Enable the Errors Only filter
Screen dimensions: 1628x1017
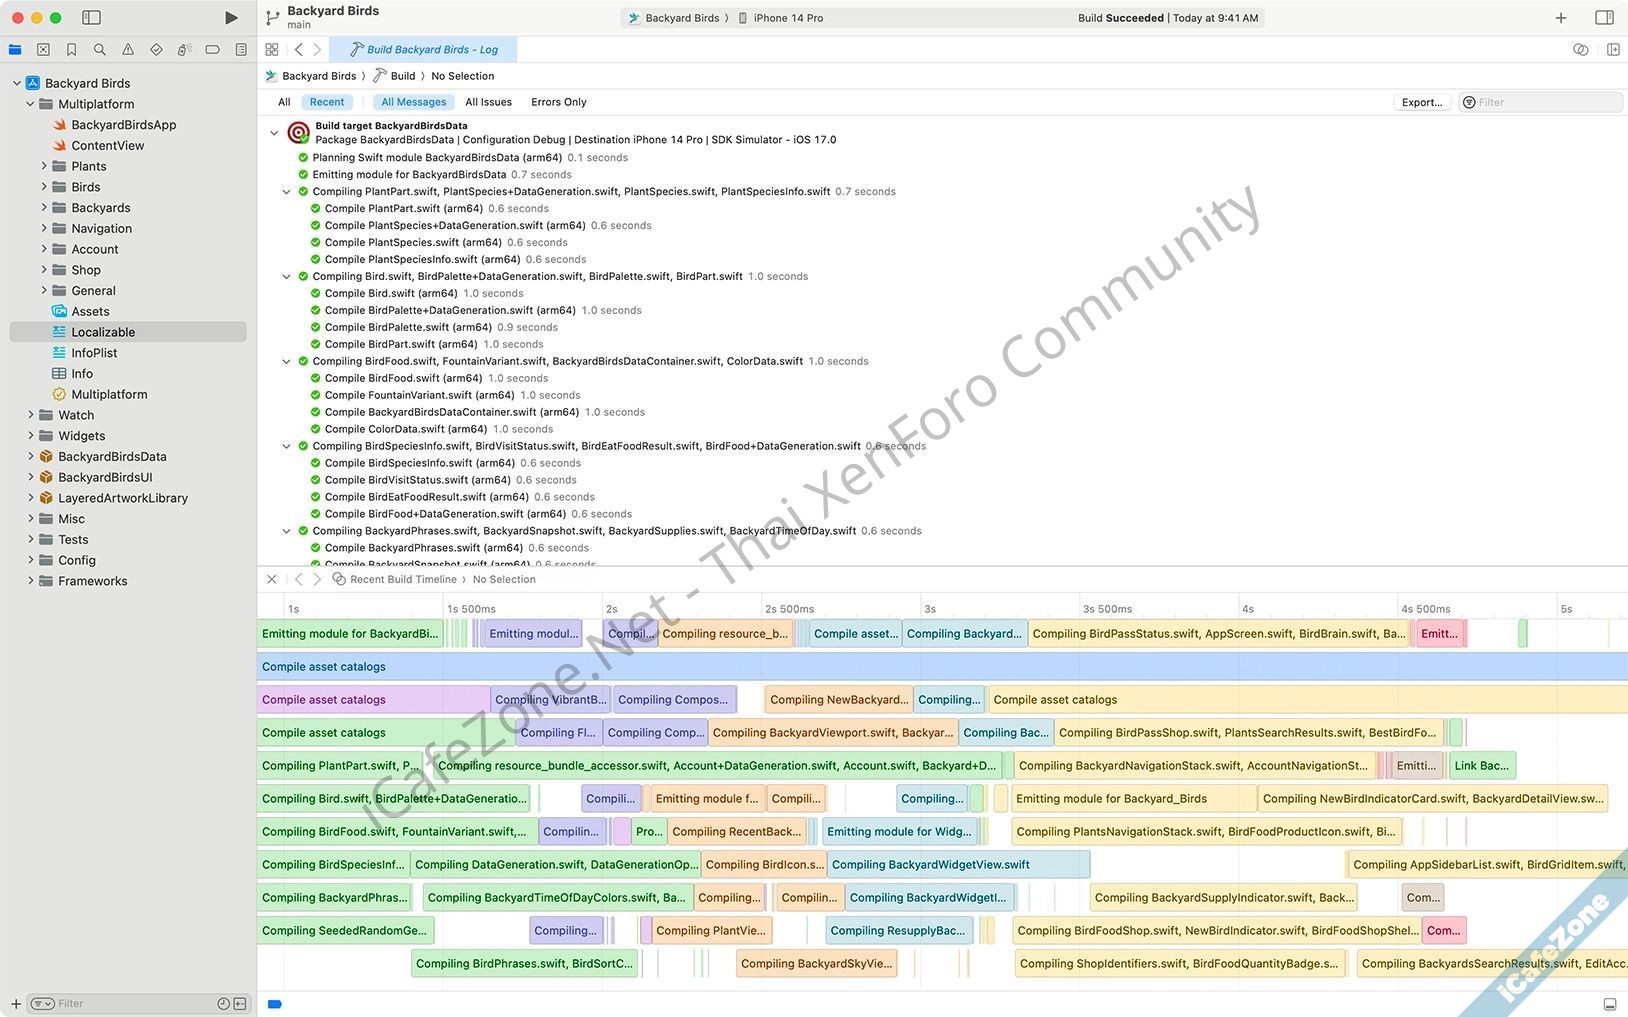point(558,102)
